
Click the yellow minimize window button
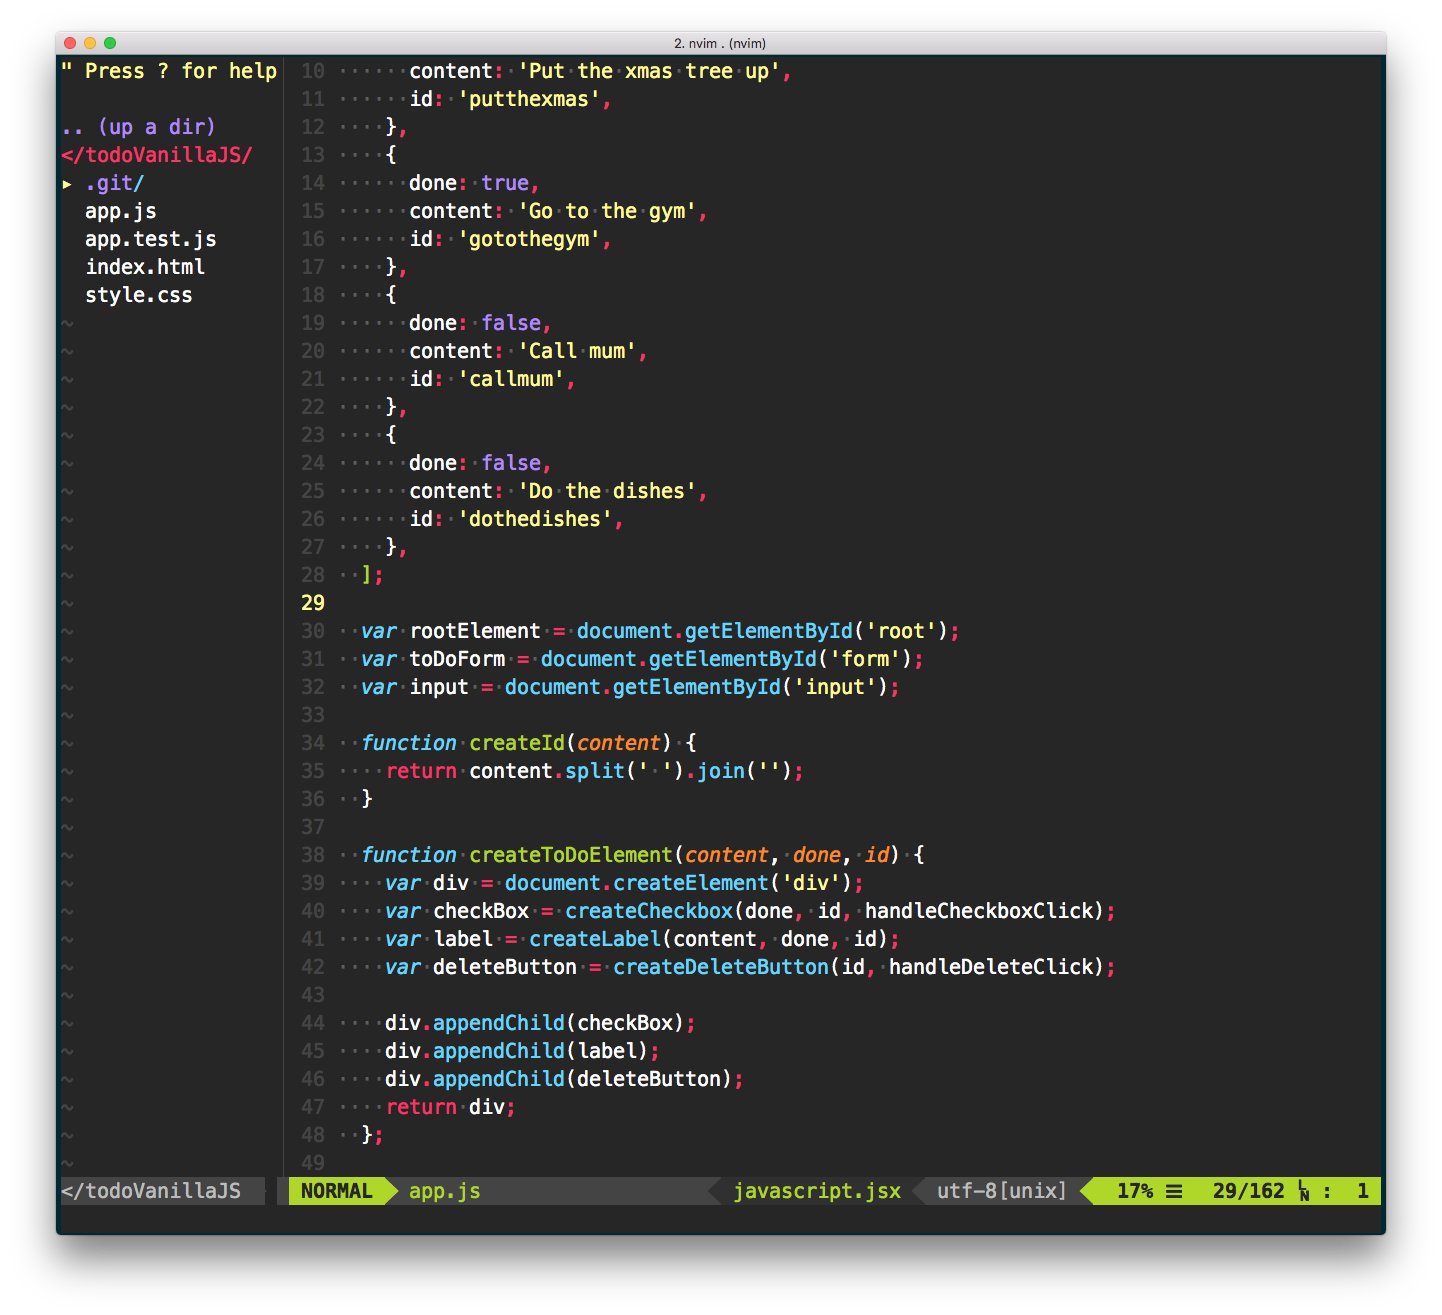(90, 43)
